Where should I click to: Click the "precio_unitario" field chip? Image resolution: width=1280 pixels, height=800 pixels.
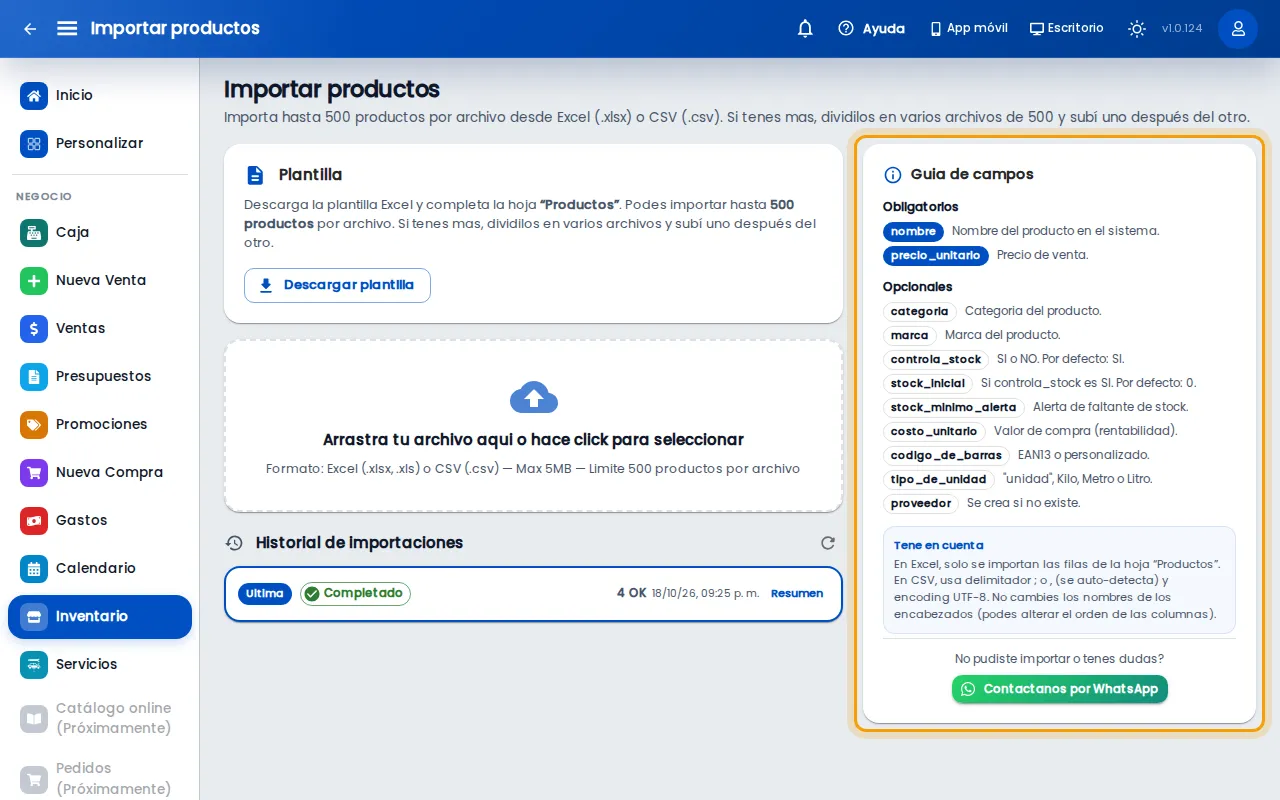(936, 256)
